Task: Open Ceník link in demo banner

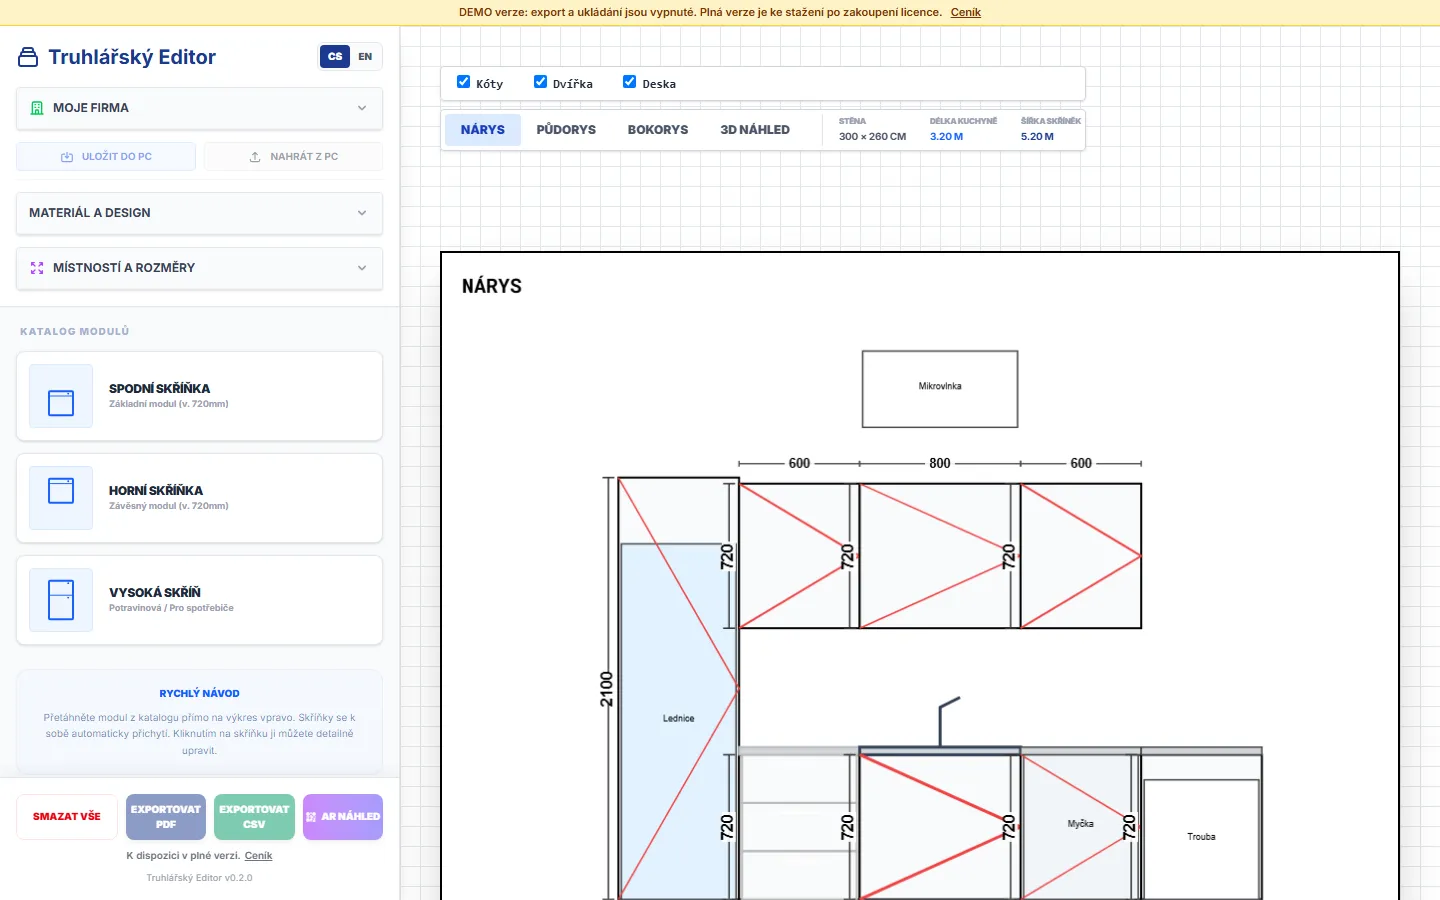Action: pyautogui.click(x=965, y=13)
